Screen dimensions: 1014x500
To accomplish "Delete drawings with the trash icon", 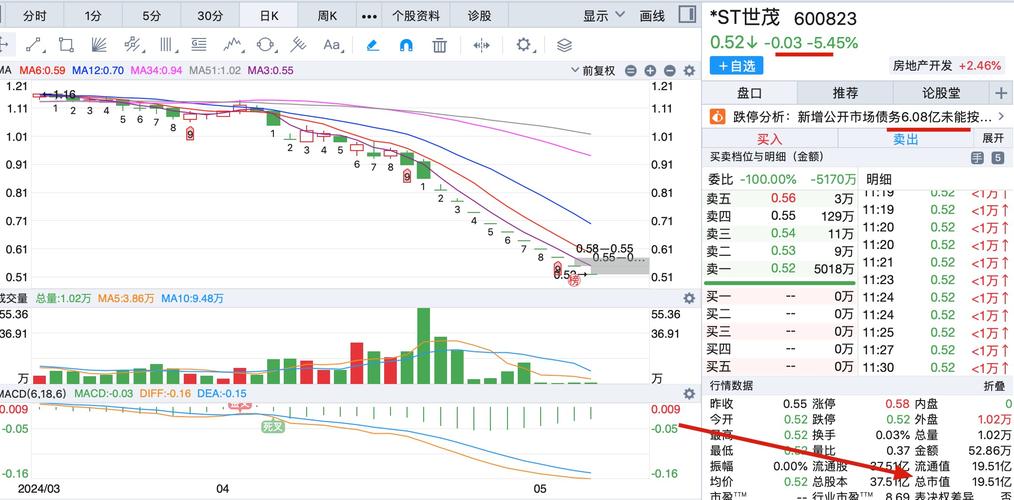I will click(440, 45).
